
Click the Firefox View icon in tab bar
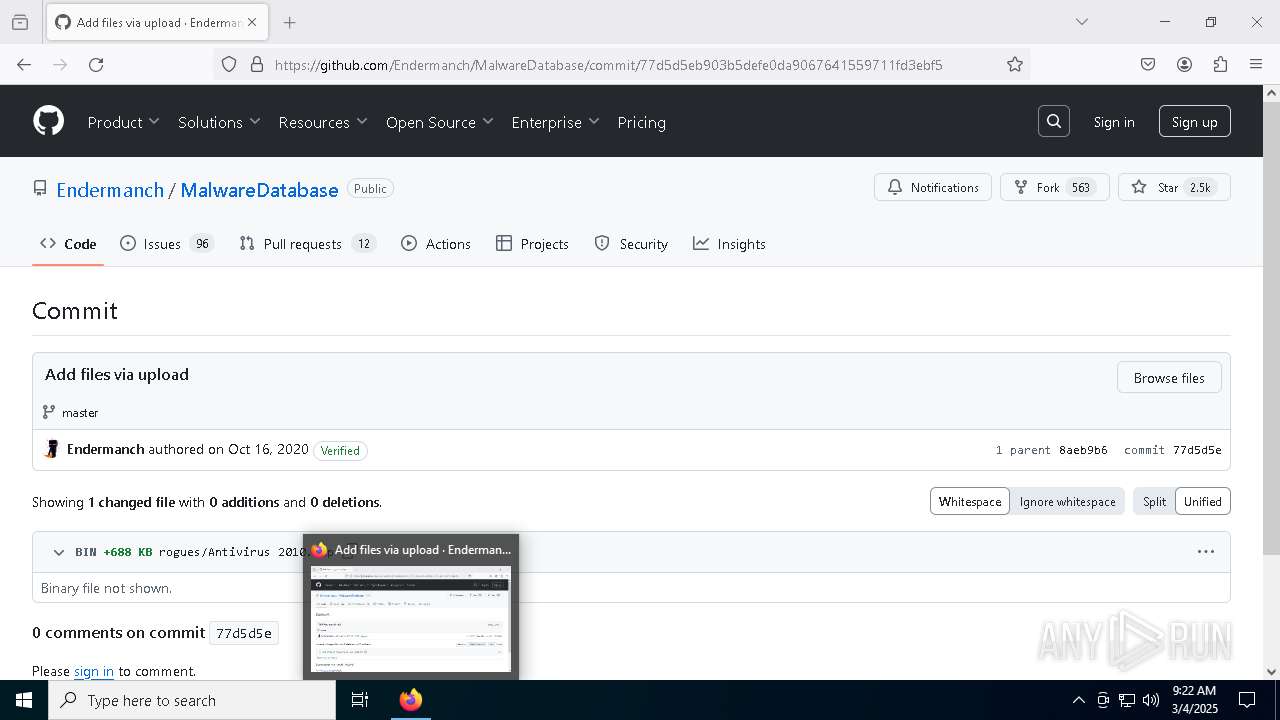pyautogui.click(x=20, y=22)
